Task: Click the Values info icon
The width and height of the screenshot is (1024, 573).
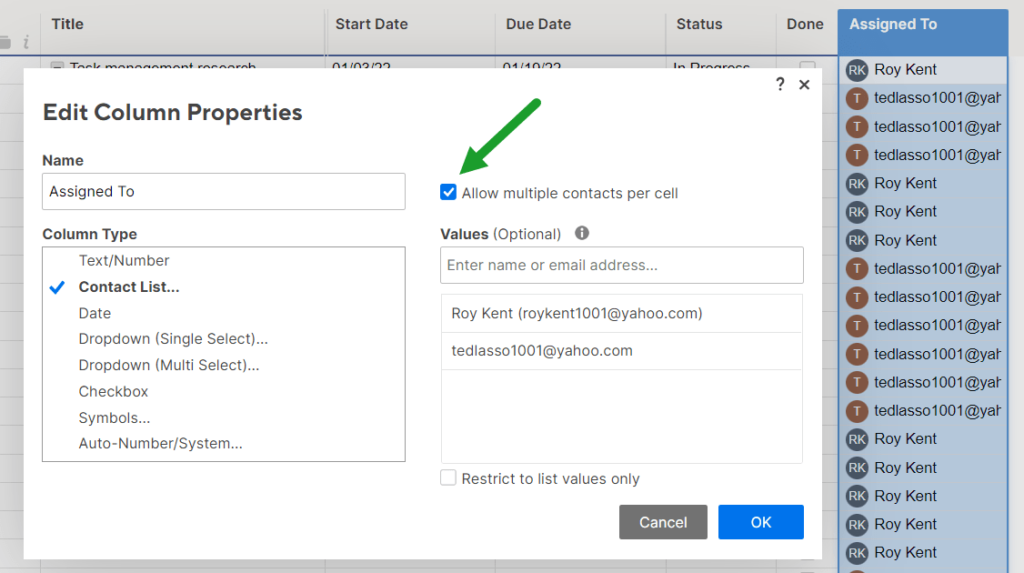Action: point(582,234)
